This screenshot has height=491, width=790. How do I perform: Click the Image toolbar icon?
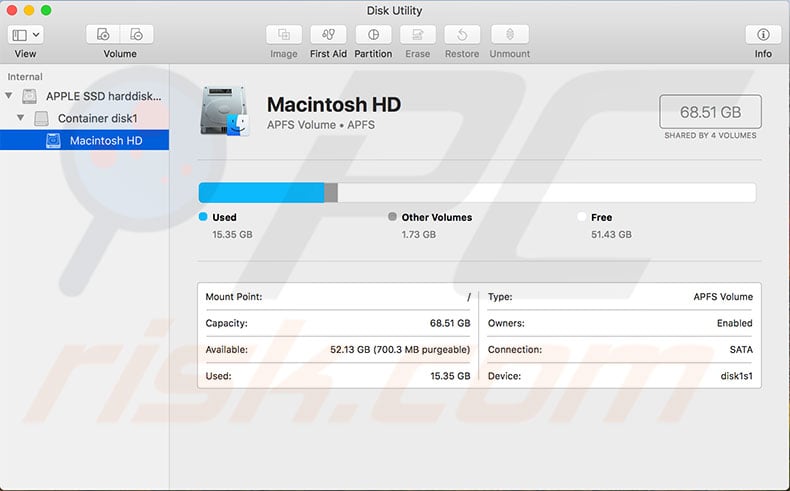[284, 34]
